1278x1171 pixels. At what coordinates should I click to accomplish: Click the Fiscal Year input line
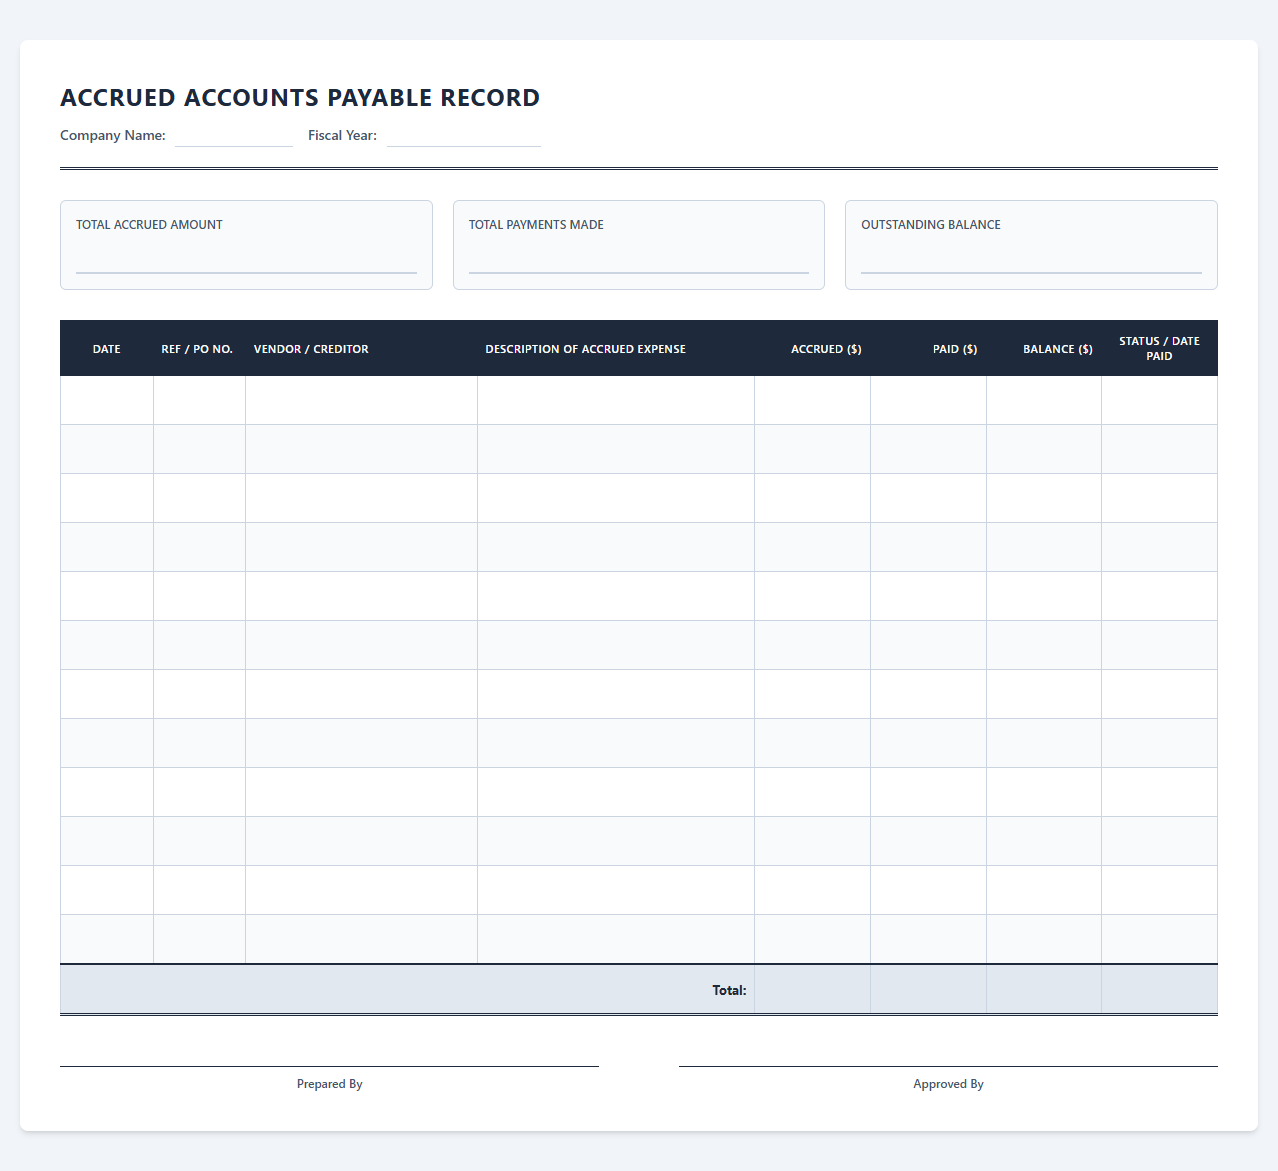click(464, 136)
